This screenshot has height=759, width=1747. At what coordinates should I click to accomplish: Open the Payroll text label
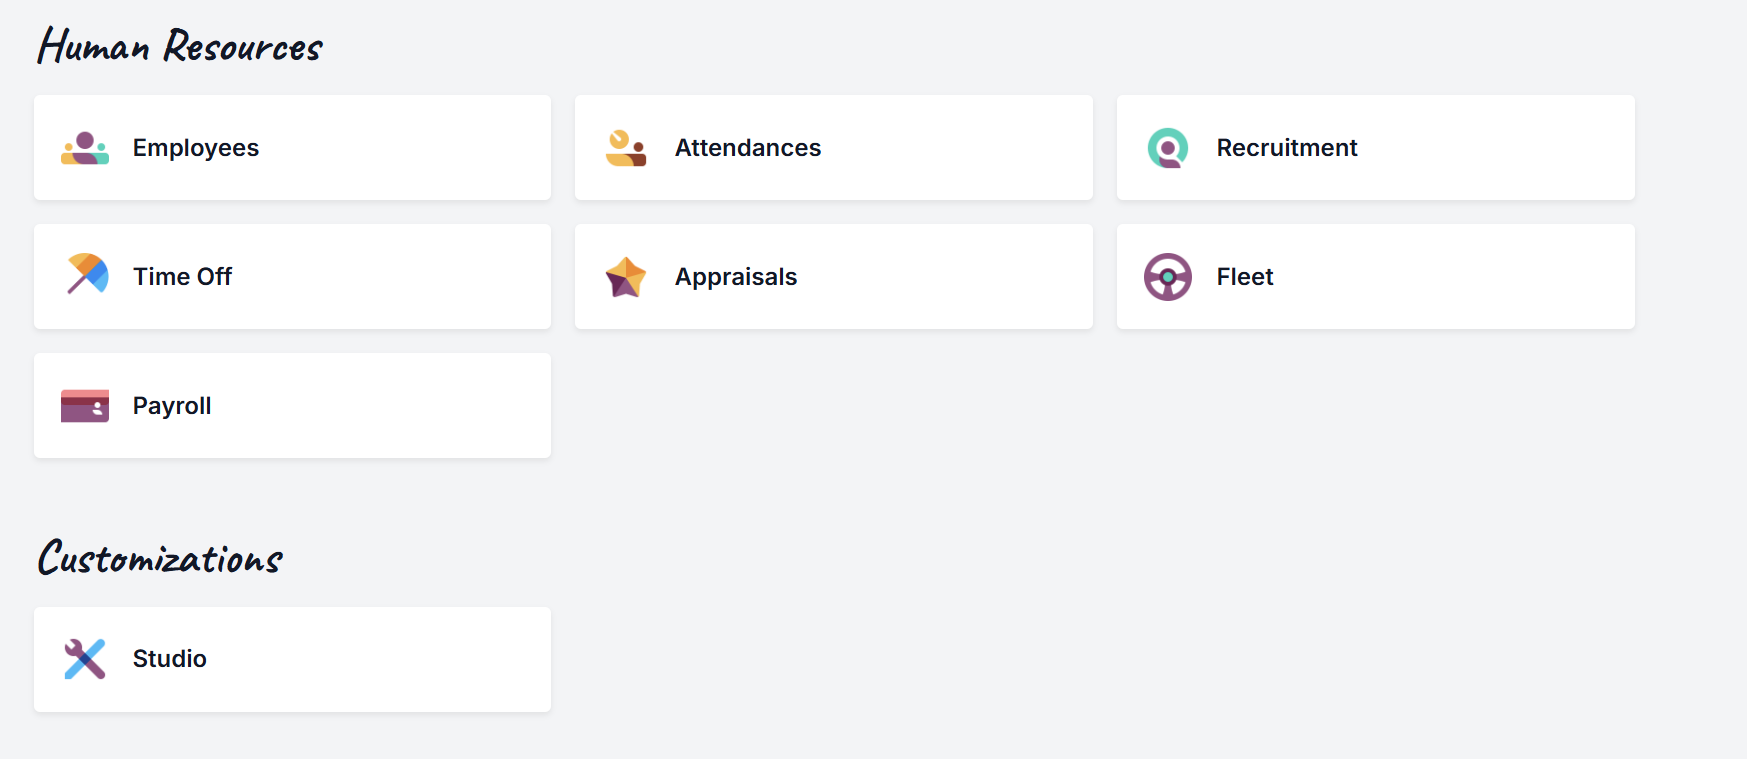click(x=172, y=406)
